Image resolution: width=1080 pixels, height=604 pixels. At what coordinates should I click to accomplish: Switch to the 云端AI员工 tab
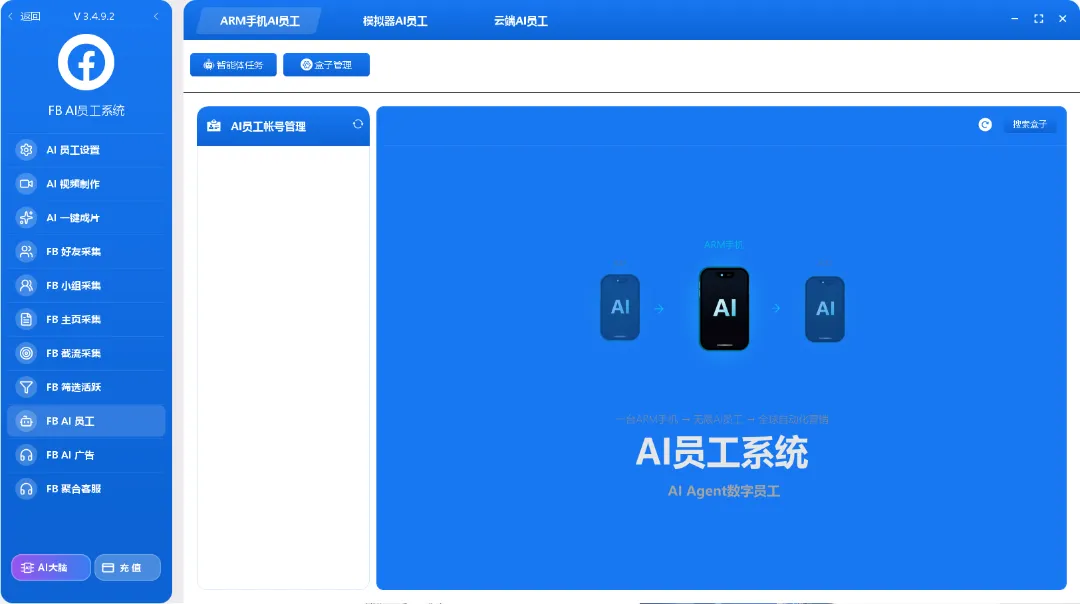tap(520, 19)
